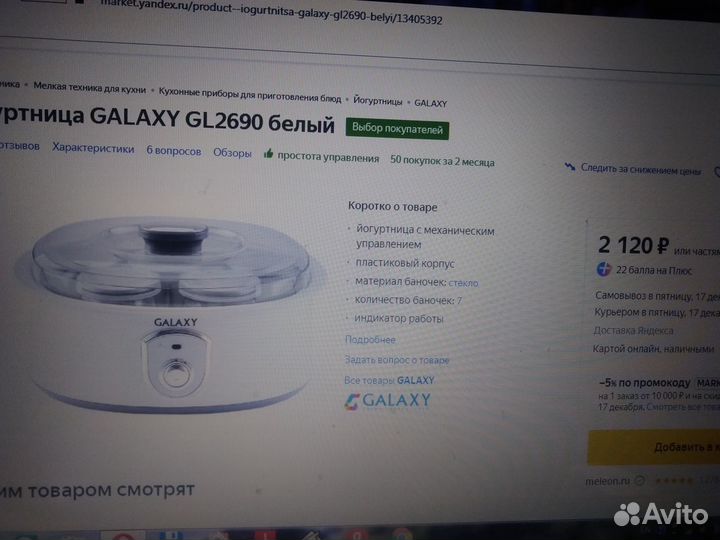Open Все товары GALAXY link
720x540 pixels.
[x=389, y=380]
